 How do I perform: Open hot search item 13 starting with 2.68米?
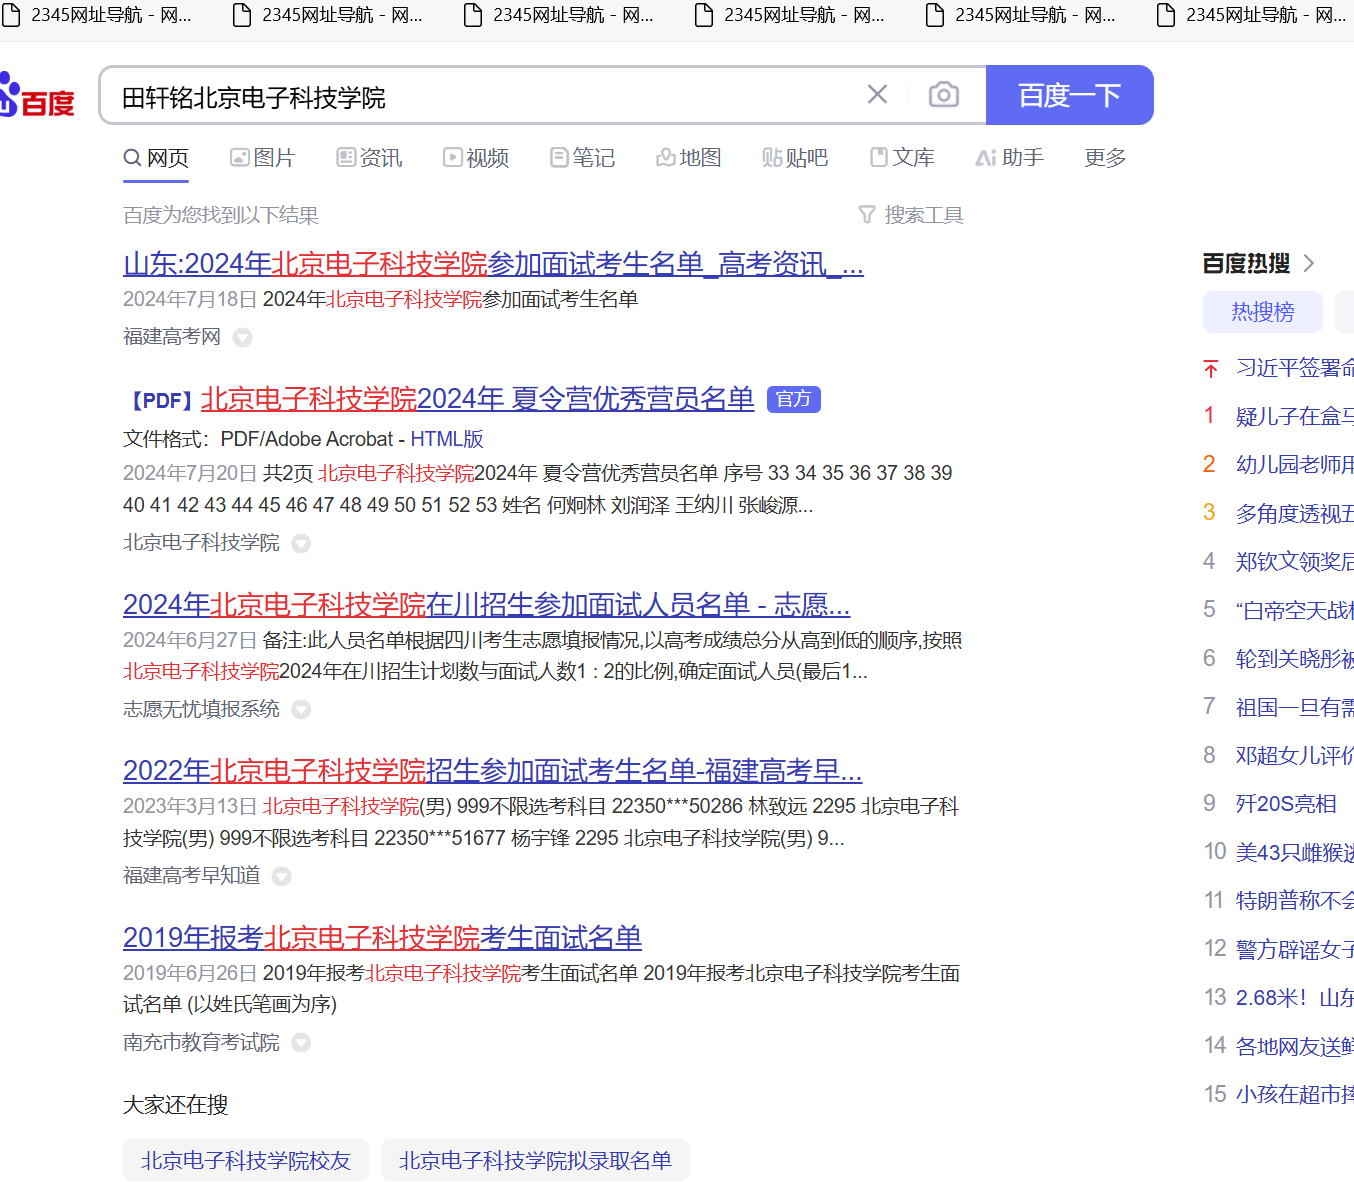pyautogui.click(x=1295, y=997)
